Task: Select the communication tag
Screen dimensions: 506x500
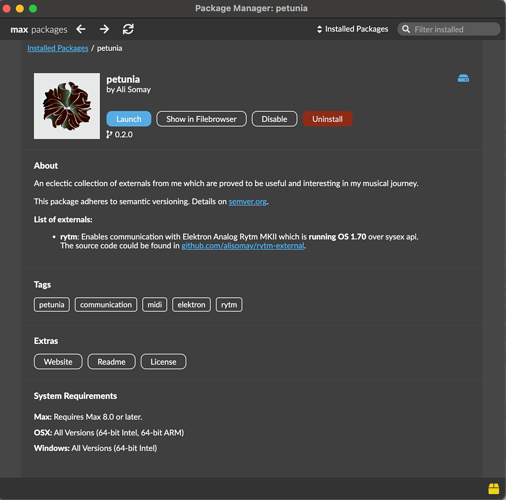Action: [x=106, y=305]
